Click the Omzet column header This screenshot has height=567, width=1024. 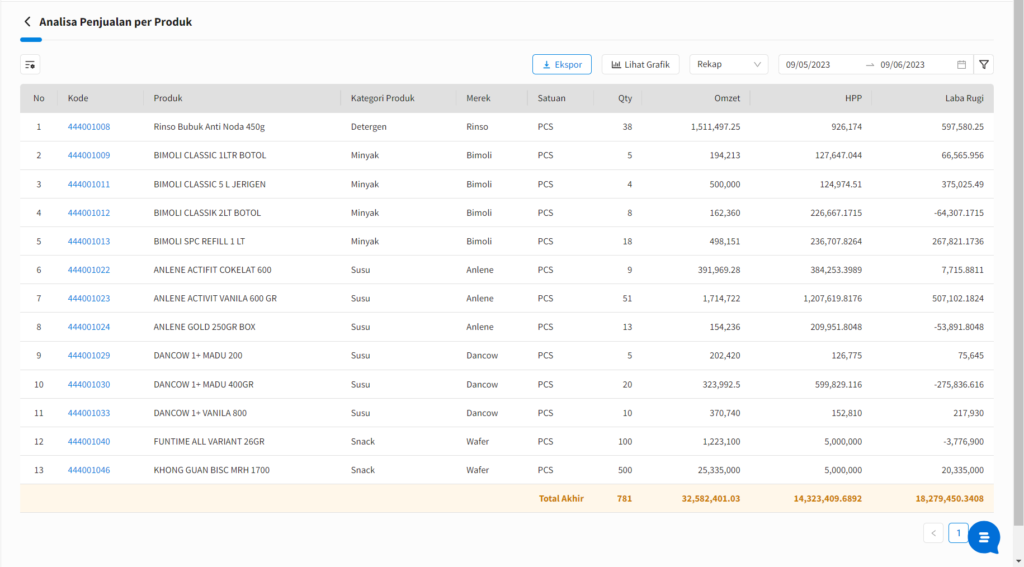[725, 98]
